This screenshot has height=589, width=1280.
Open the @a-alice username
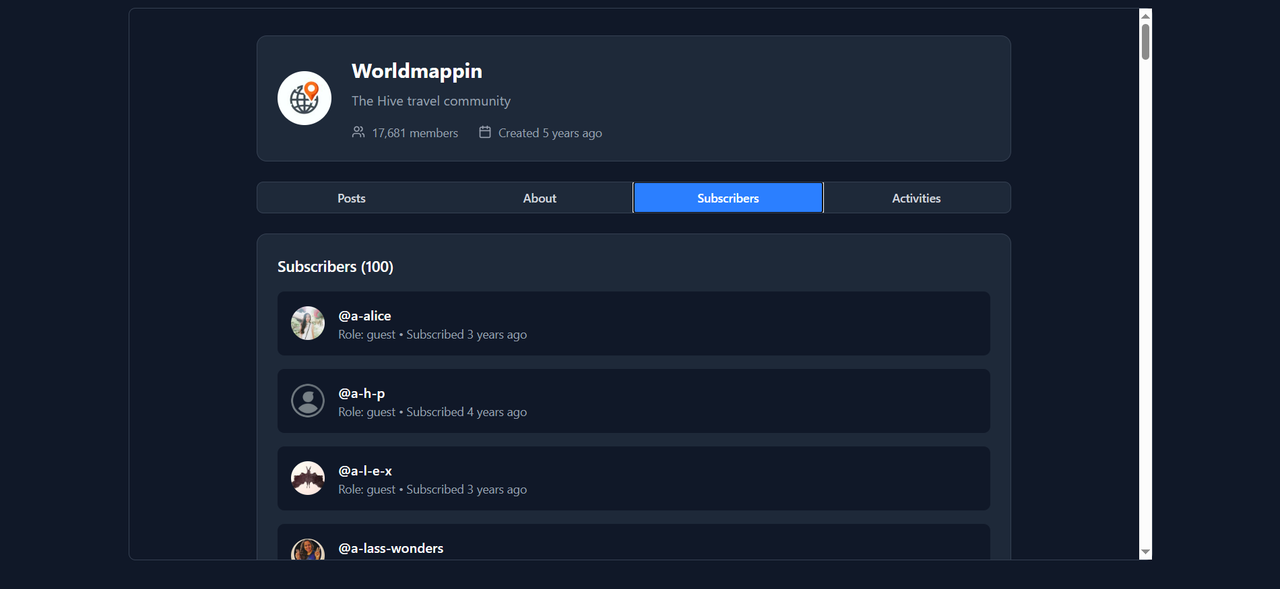pyautogui.click(x=365, y=316)
